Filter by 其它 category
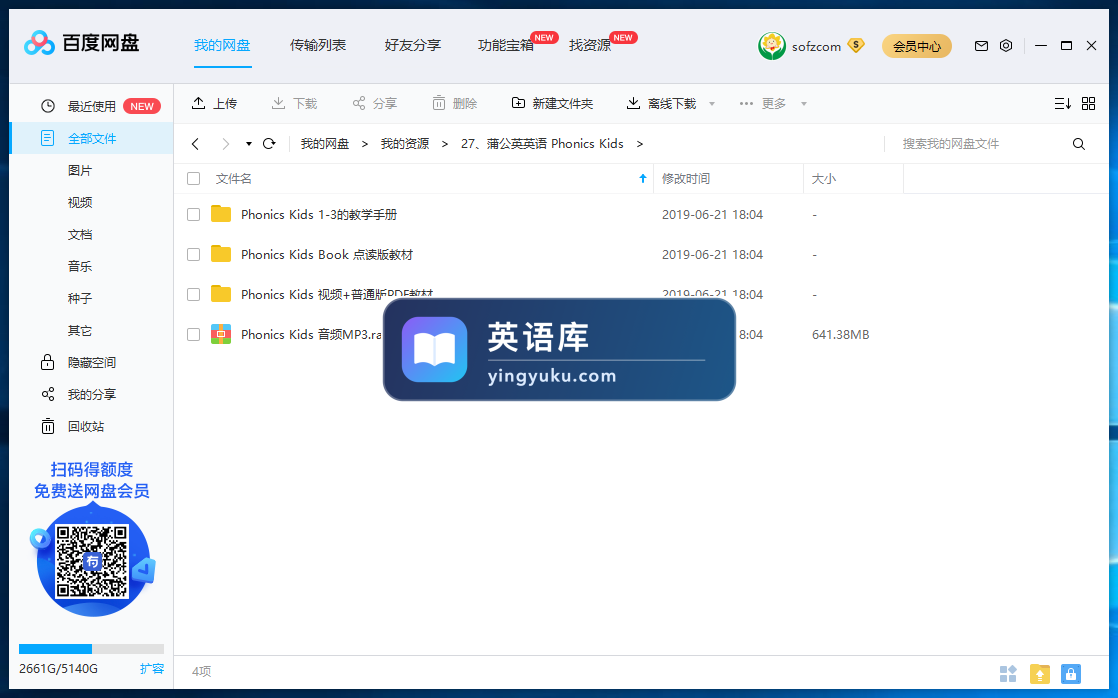The height and width of the screenshot is (698, 1118). pyautogui.click(x=80, y=331)
